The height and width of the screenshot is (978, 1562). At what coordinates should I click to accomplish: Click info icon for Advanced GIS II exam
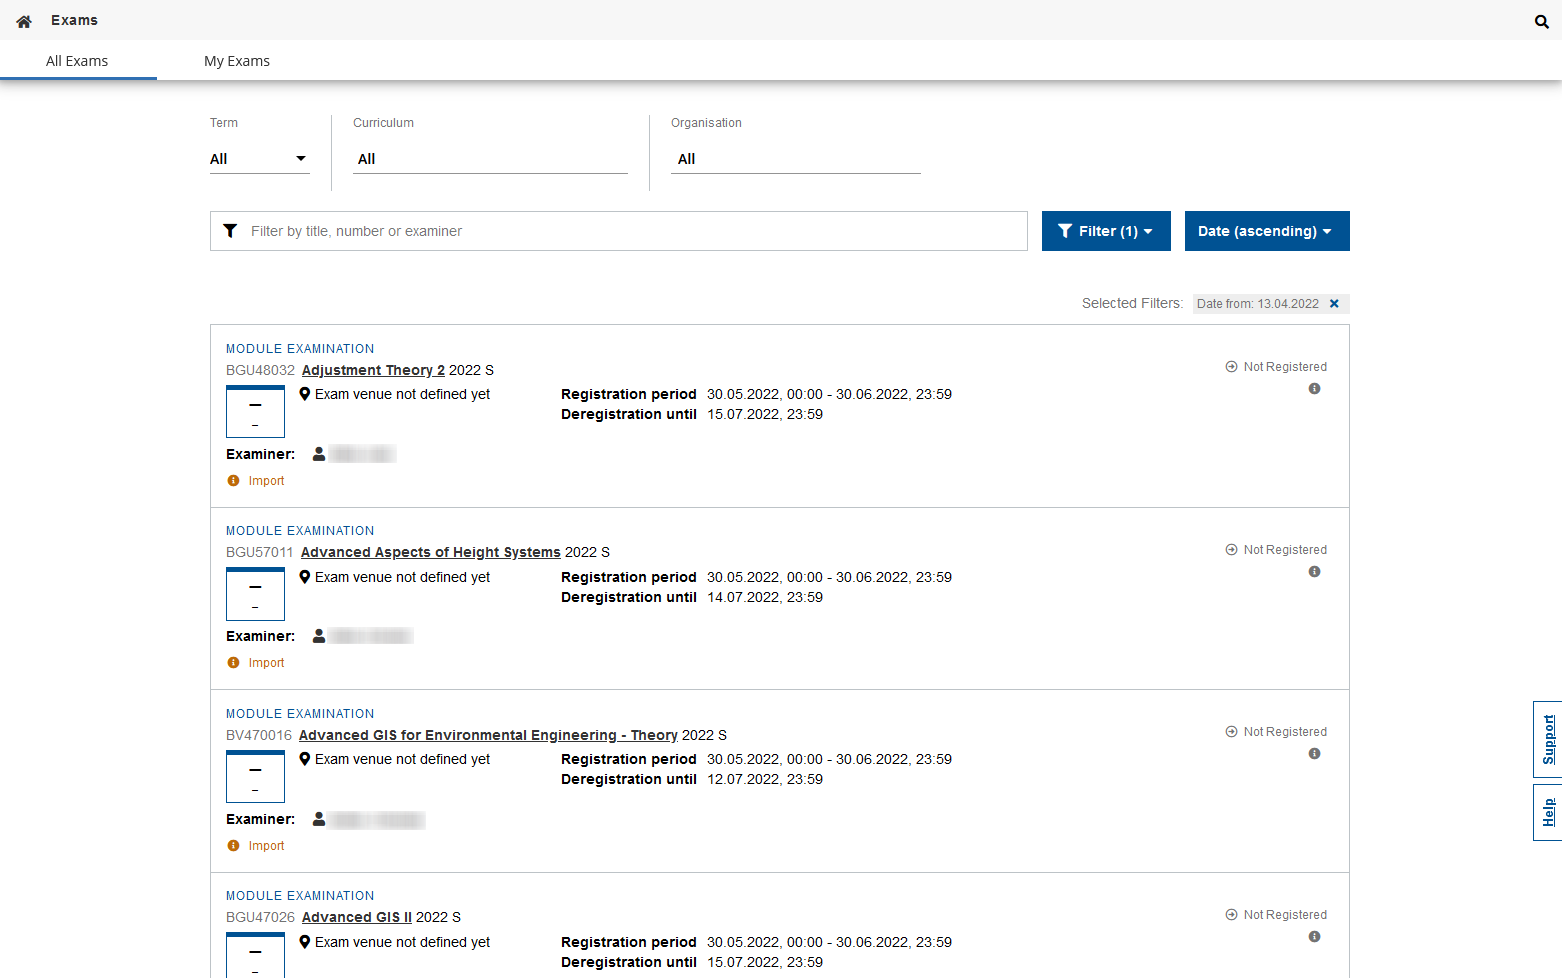tap(1314, 937)
